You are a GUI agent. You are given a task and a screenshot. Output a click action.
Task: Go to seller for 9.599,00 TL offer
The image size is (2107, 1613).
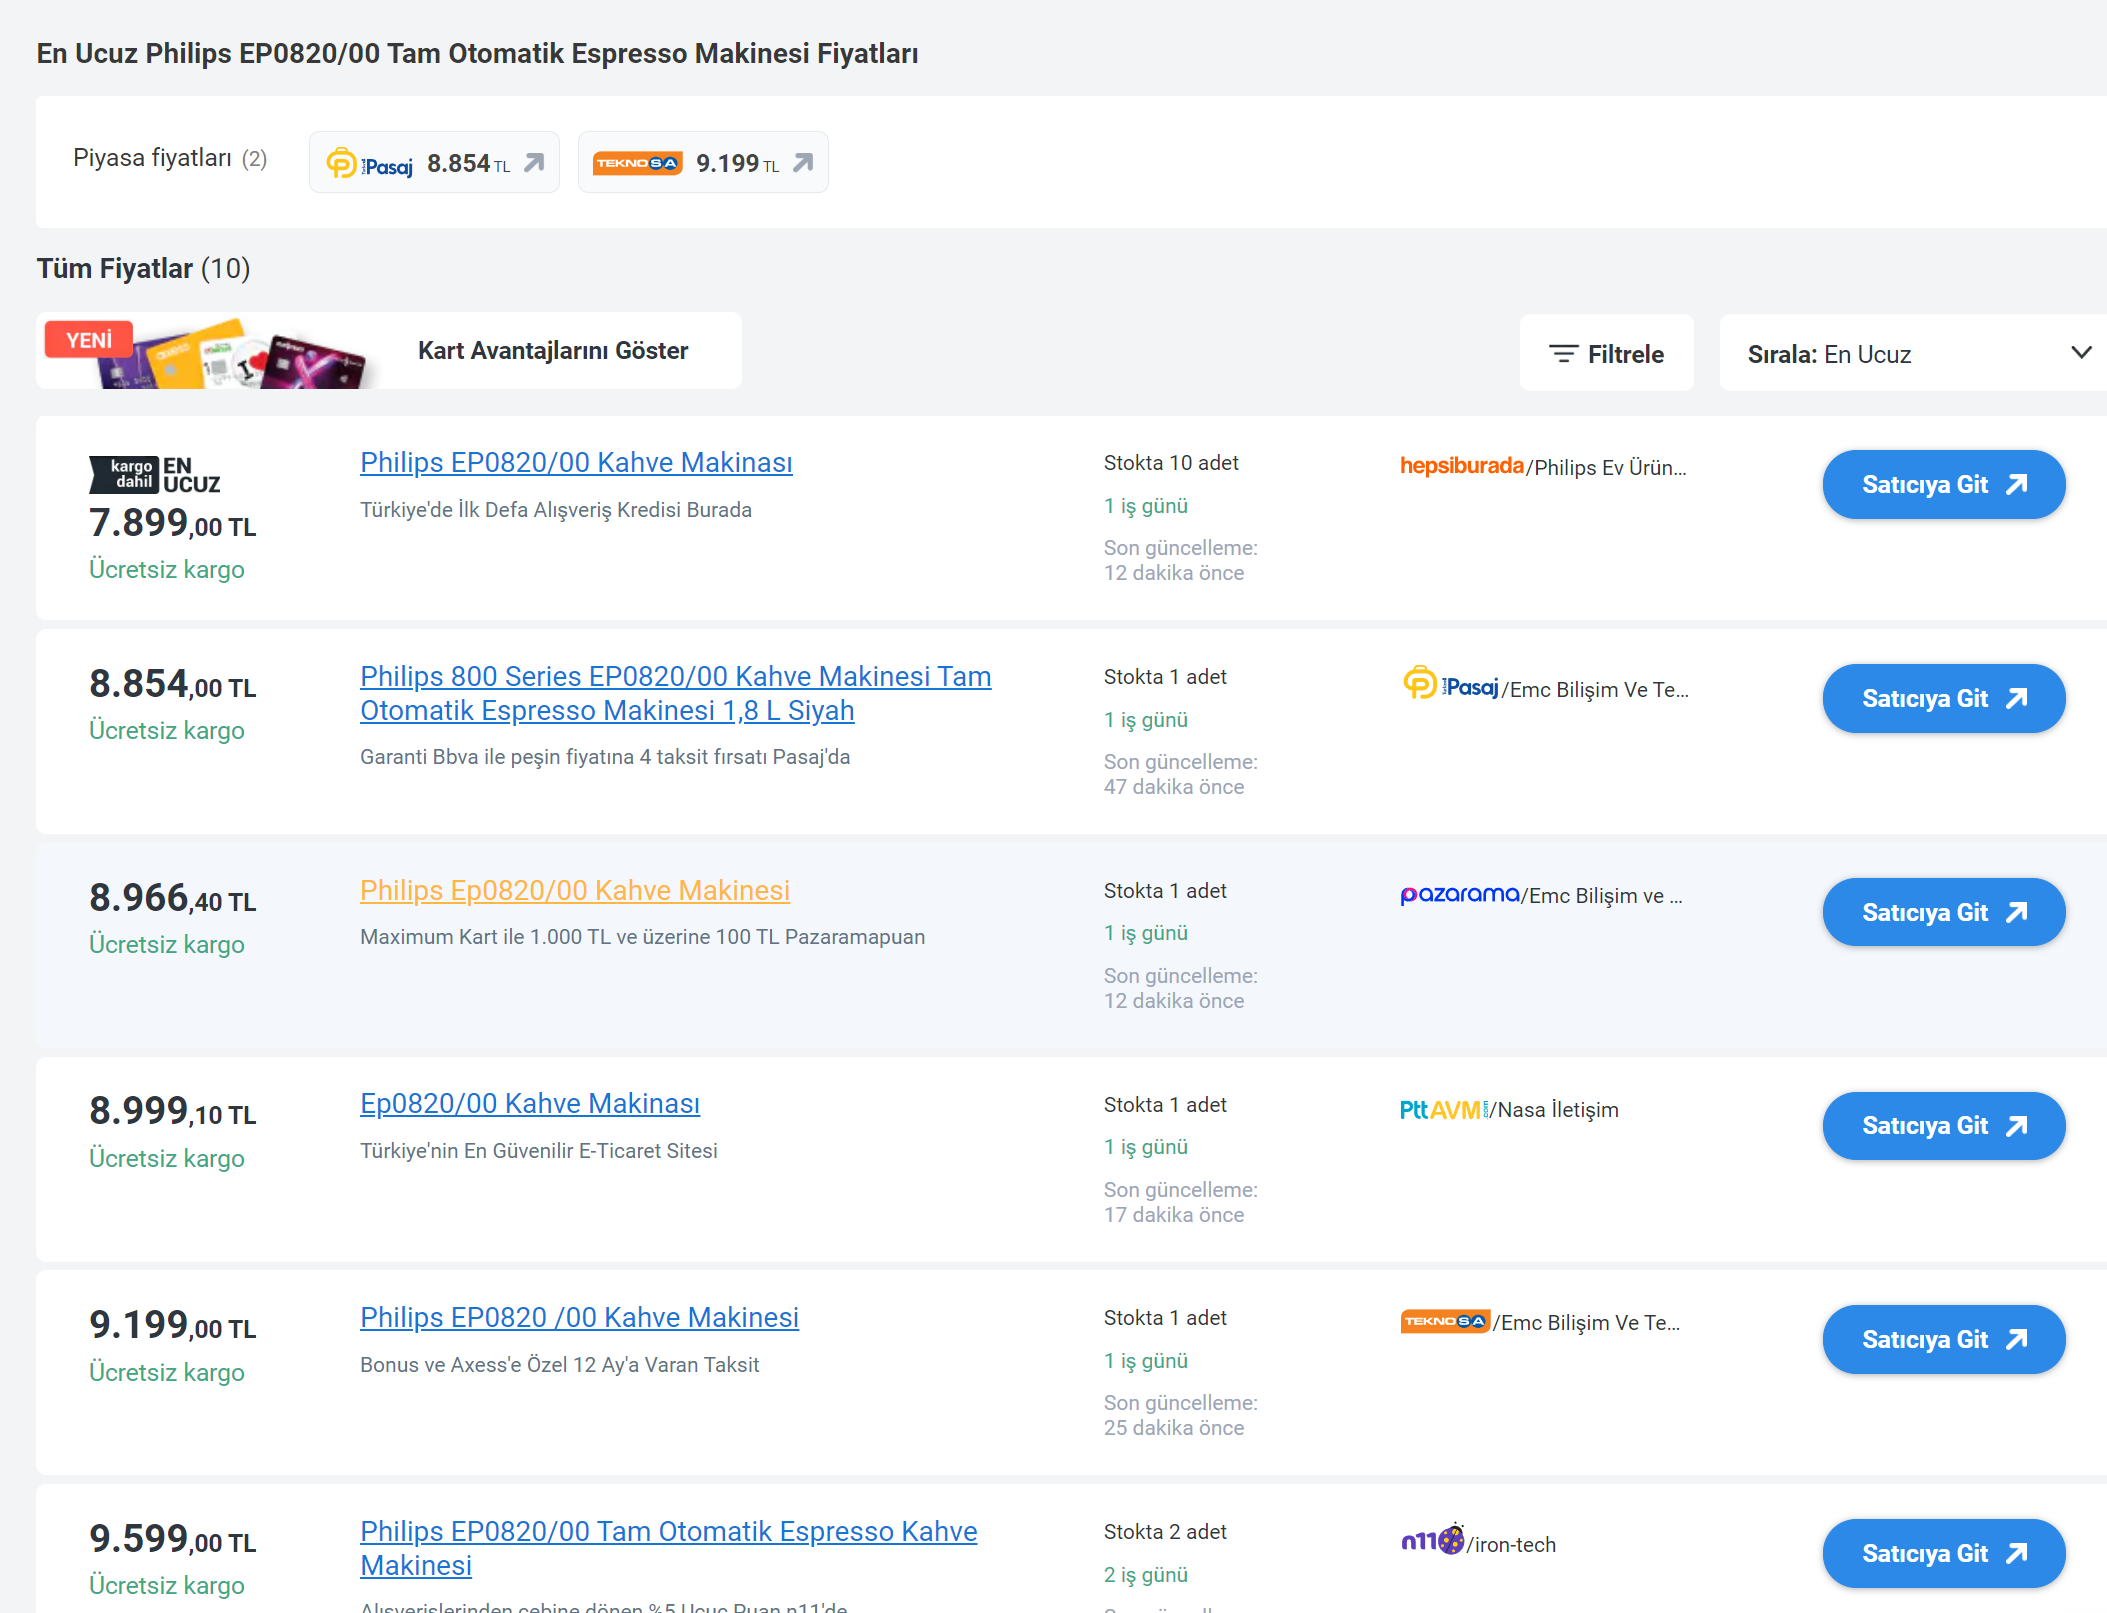point(1943,1554)
